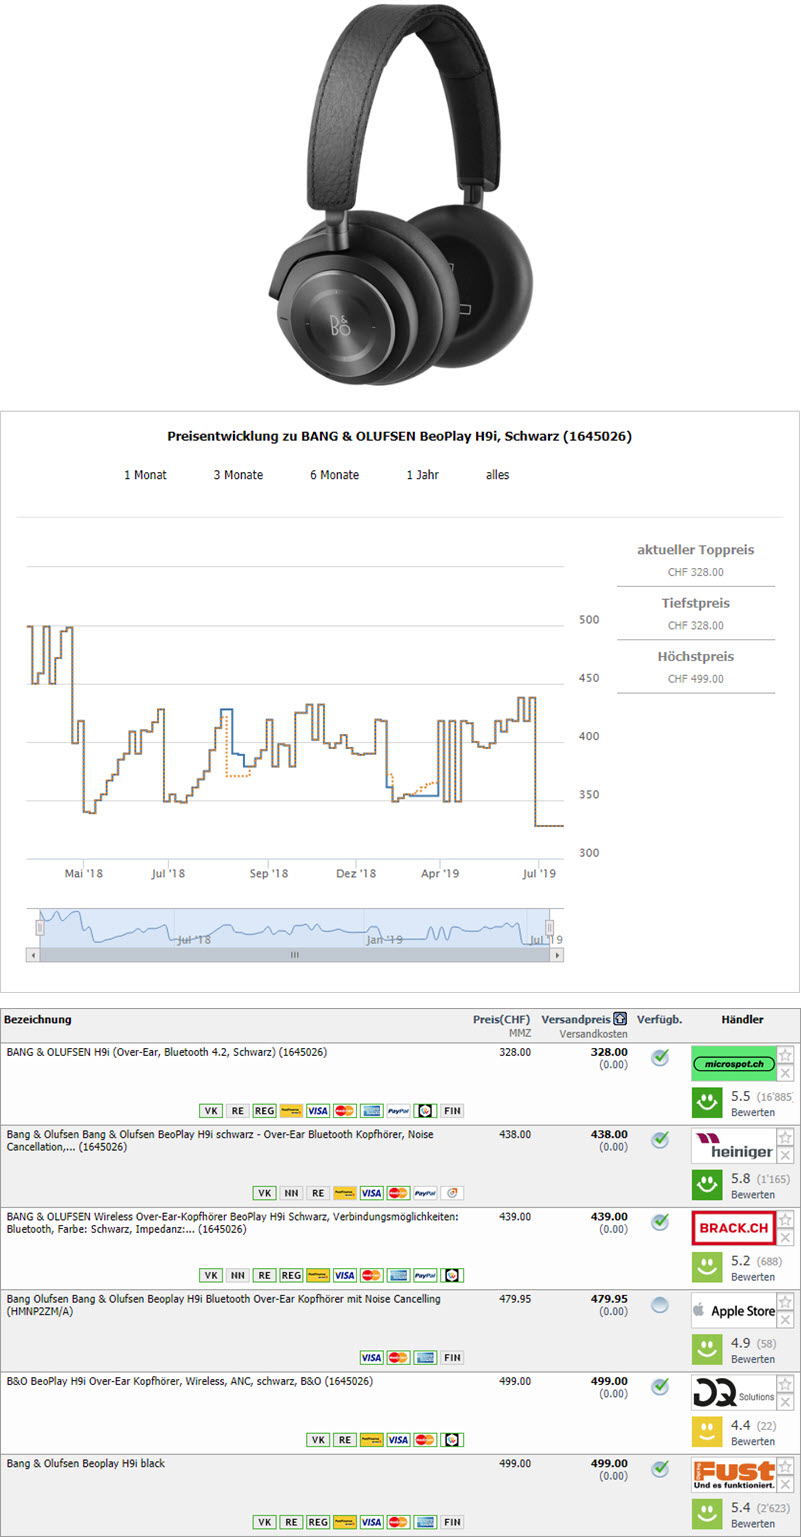Click the DQ Solutions shop logo

pos(733,1392)
